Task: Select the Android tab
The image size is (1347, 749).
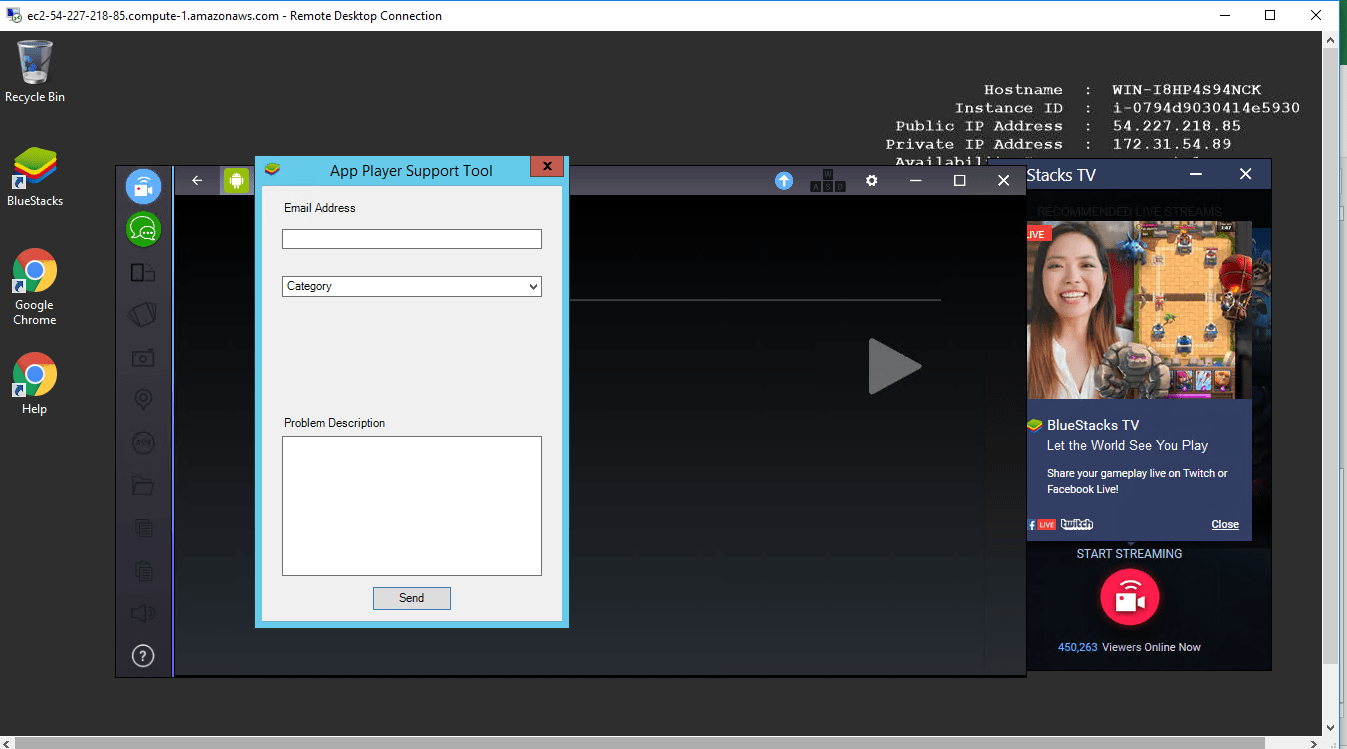Action: 236,181
